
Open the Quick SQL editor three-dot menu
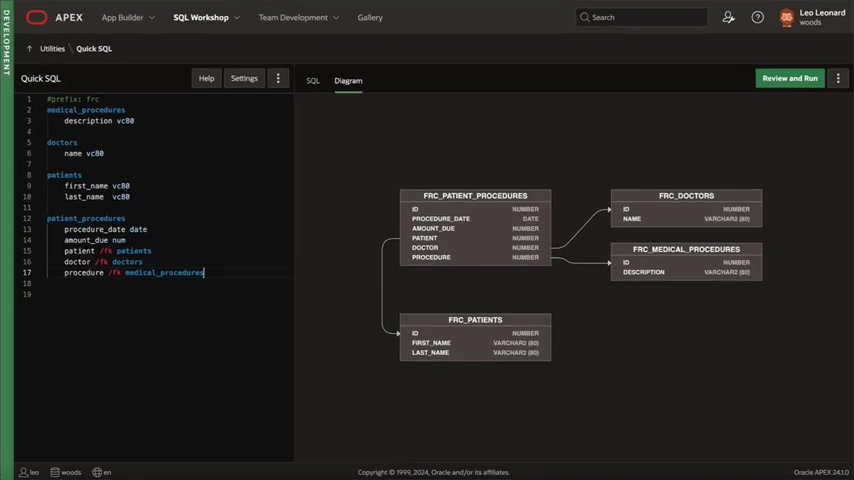coord(278,78)
